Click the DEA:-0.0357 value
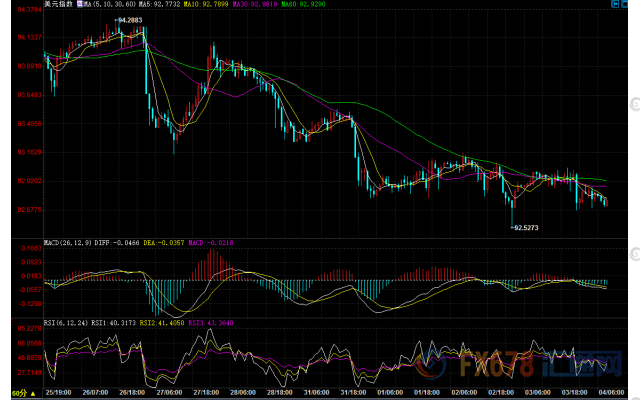This screenshot has height=400, width=640. pos(164,243)
